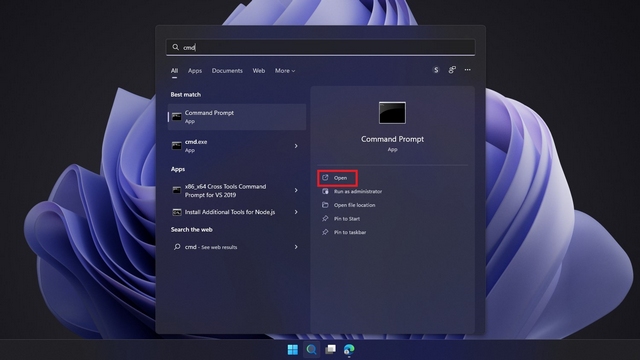Click the cmd.exe app icon
This screenshot has width=640, height=360.
coord(176,146)
